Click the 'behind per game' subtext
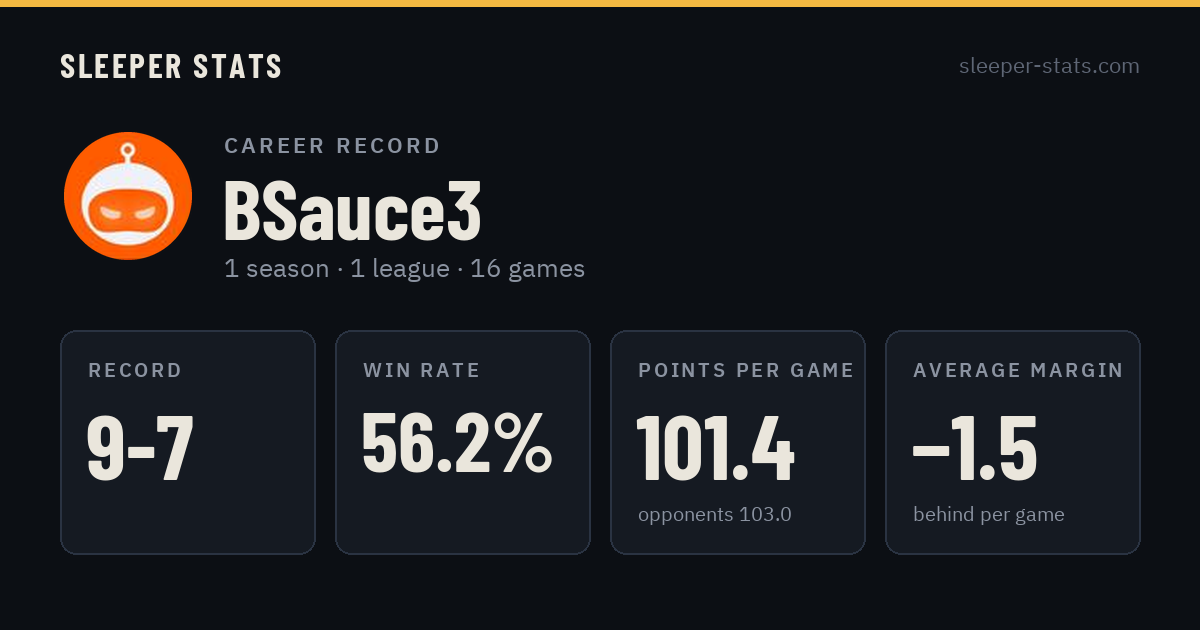Screen dimensions: 1200x630 (989, 515)
